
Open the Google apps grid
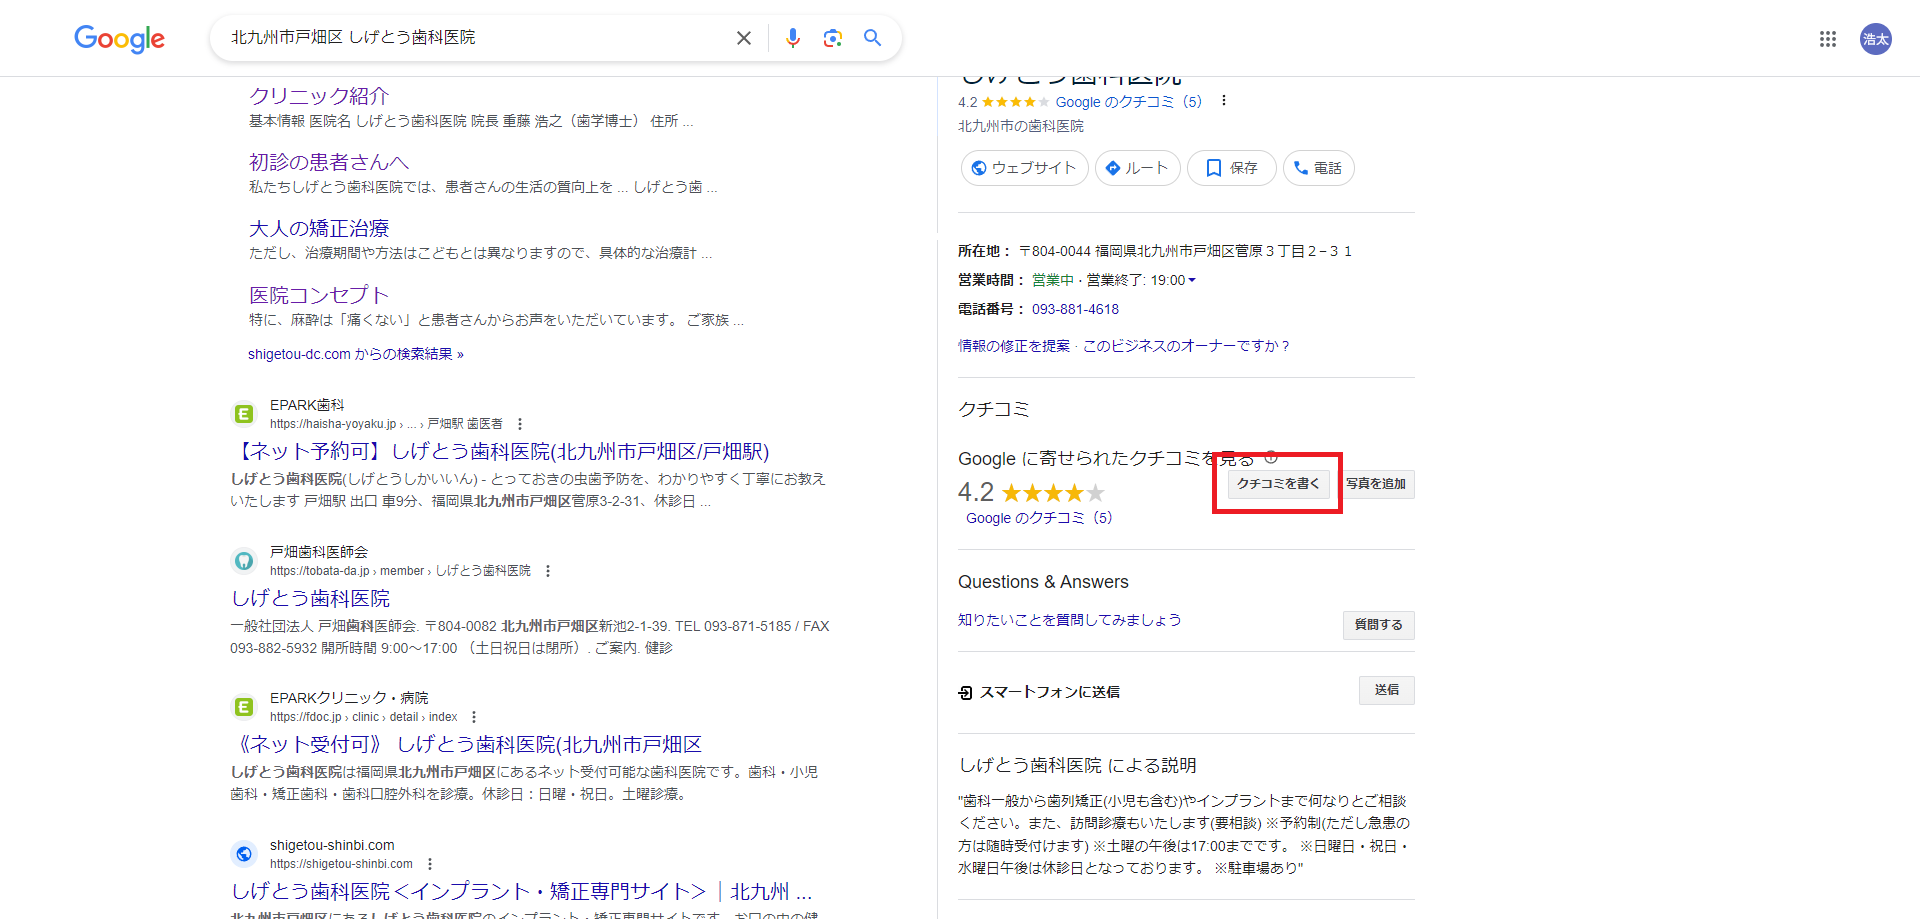tap(1828, 39)
